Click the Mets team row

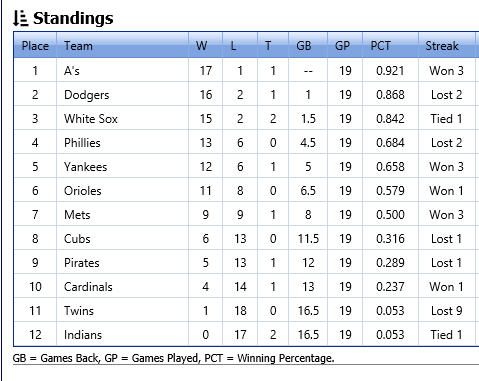click(x=246, y=215)
